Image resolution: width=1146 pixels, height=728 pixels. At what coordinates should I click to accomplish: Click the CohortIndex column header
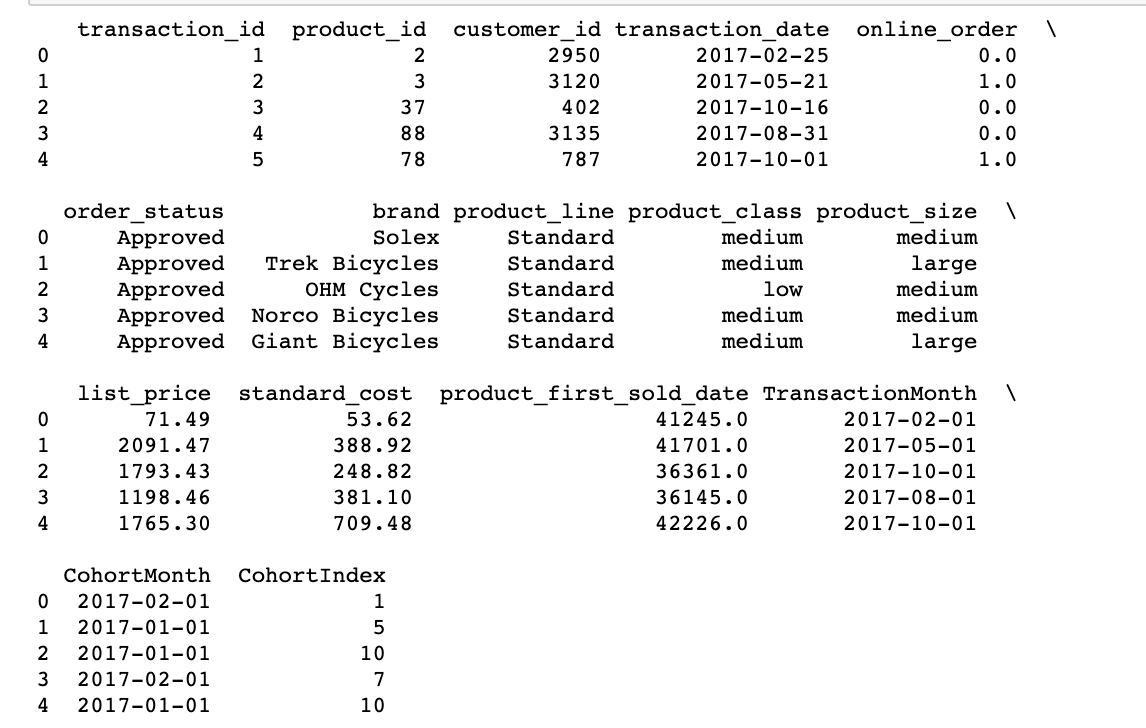tap(311, 576)
